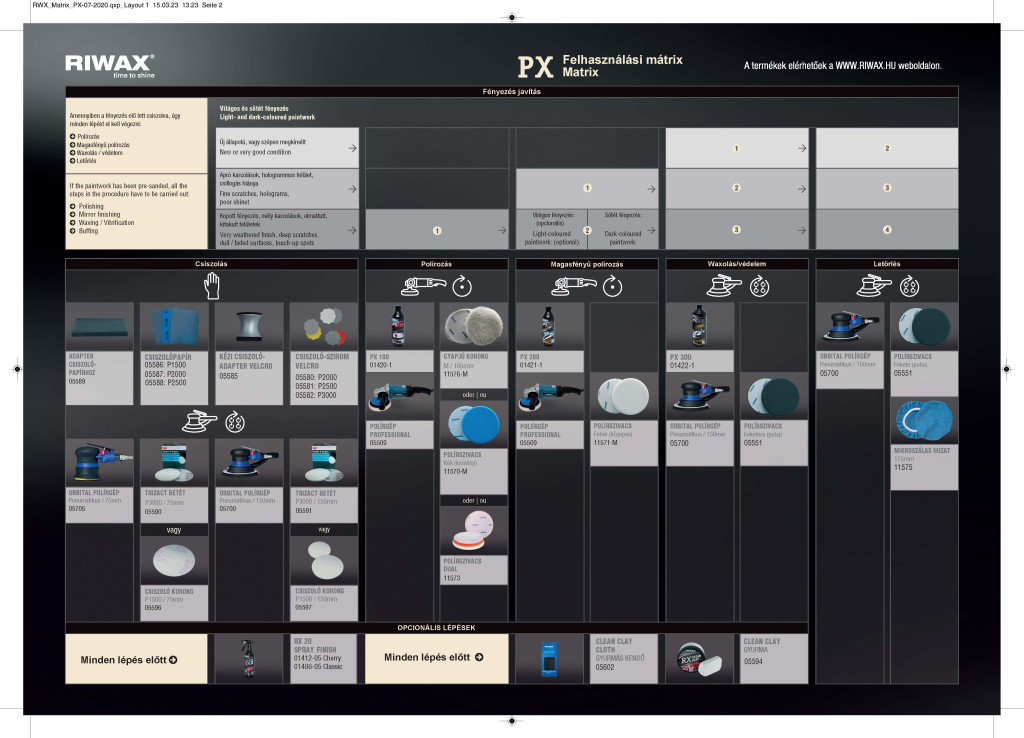Open the PX 200 bottle image
This screenshot has width=1024, height=738.
tap(549, 326)
